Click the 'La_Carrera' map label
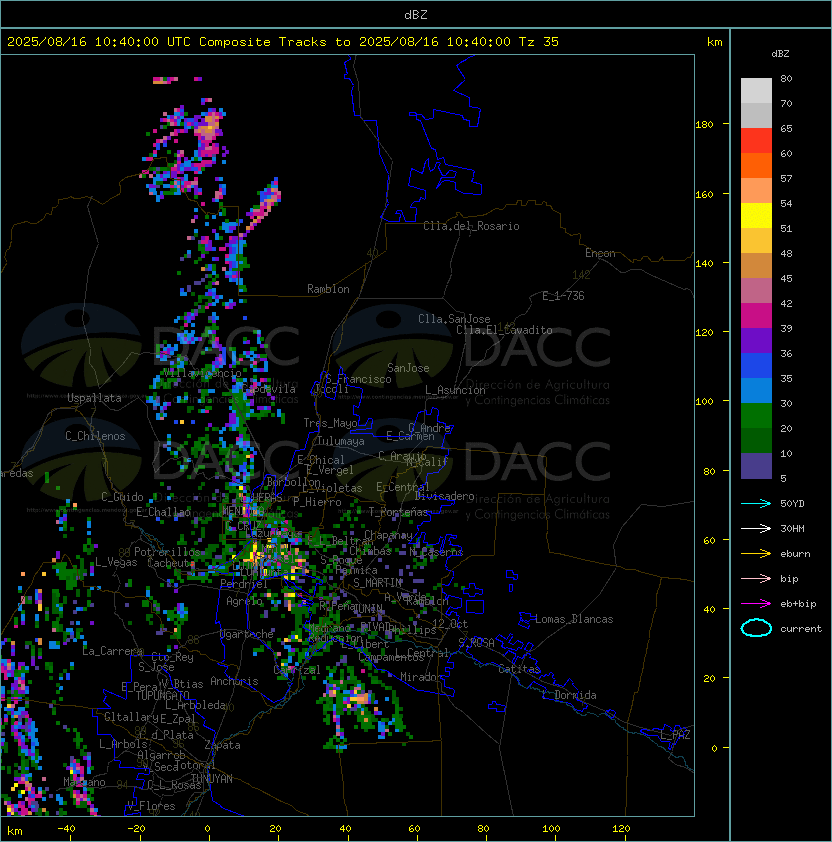The image size is (832, 842). click(112, 651)
